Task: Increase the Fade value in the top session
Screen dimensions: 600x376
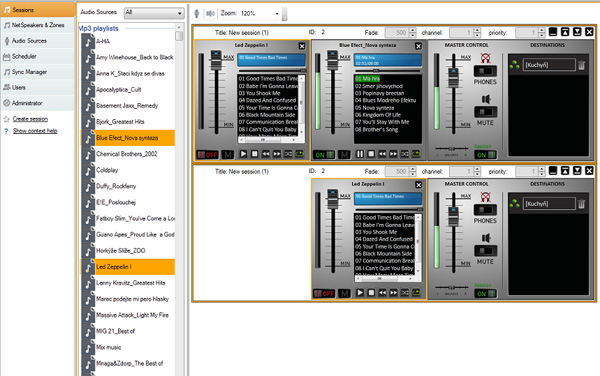Action: pos(412,30)
